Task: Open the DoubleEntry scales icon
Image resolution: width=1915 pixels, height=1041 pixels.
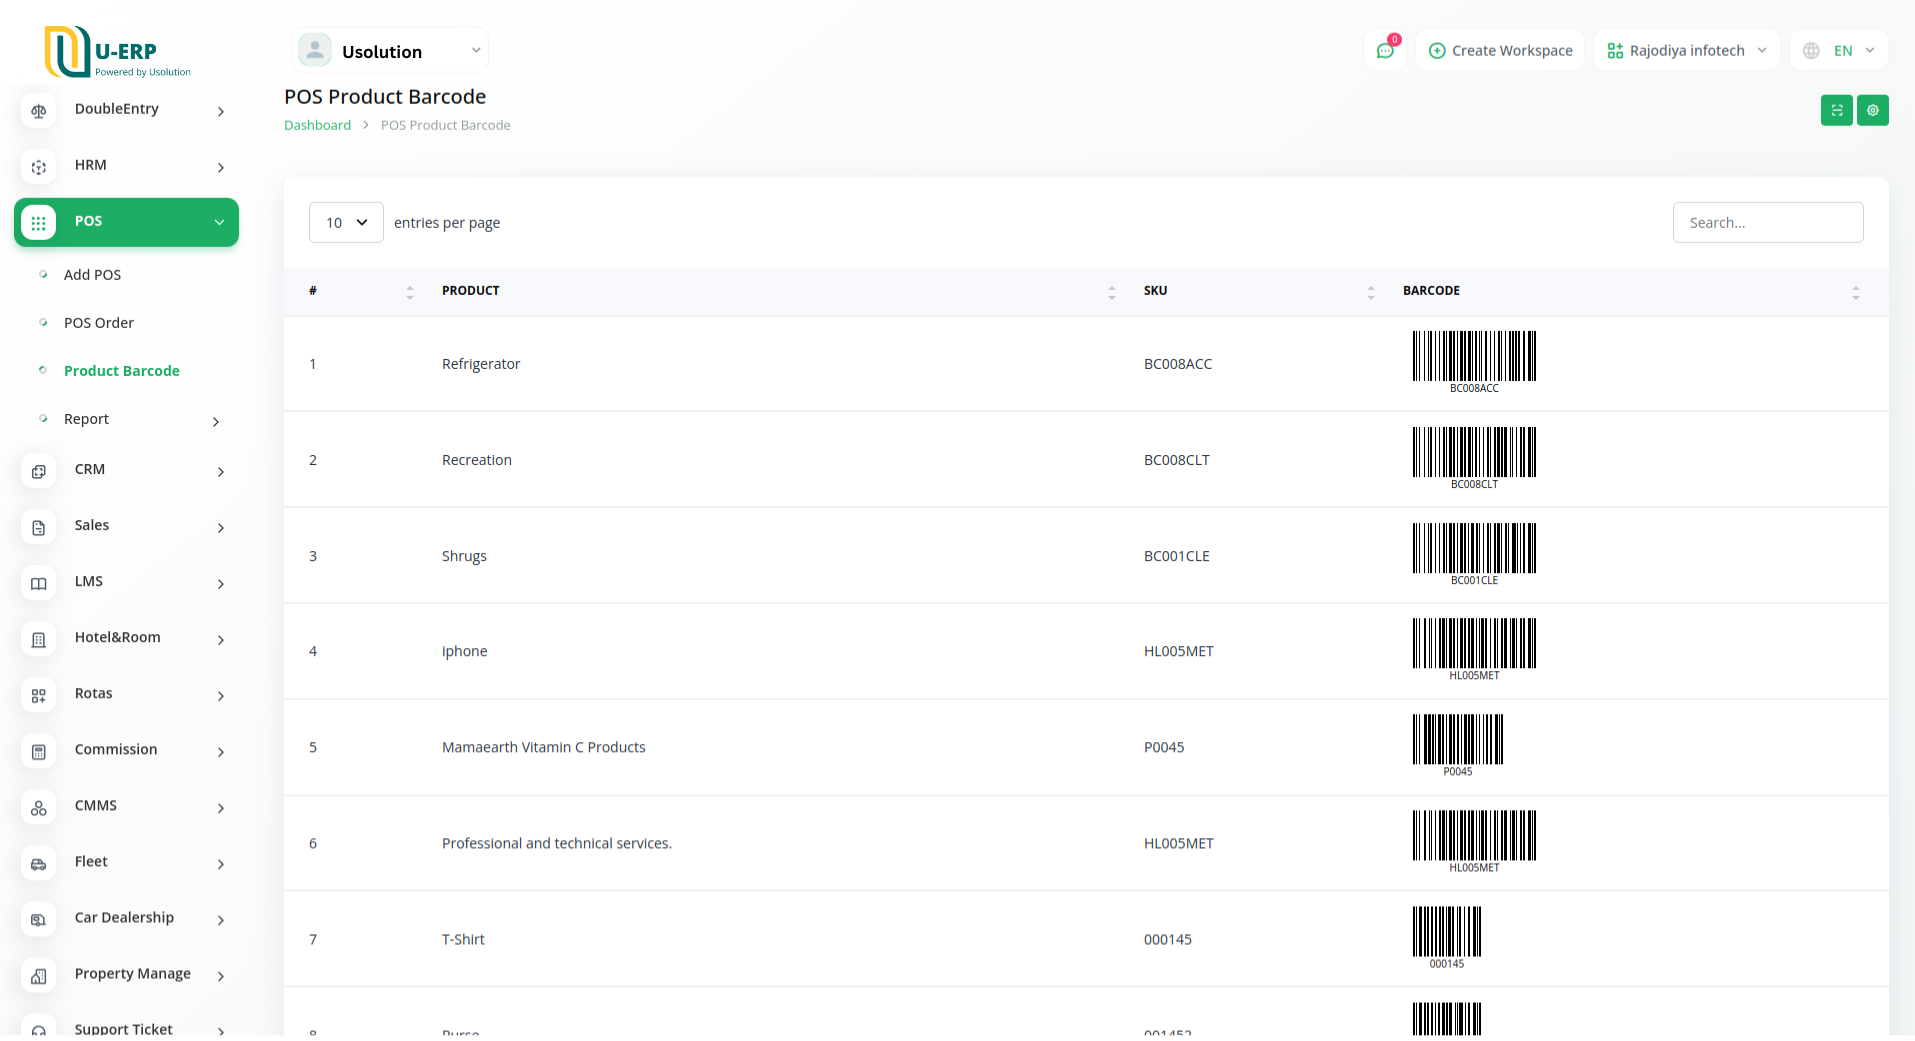Action: click(39, 111)
